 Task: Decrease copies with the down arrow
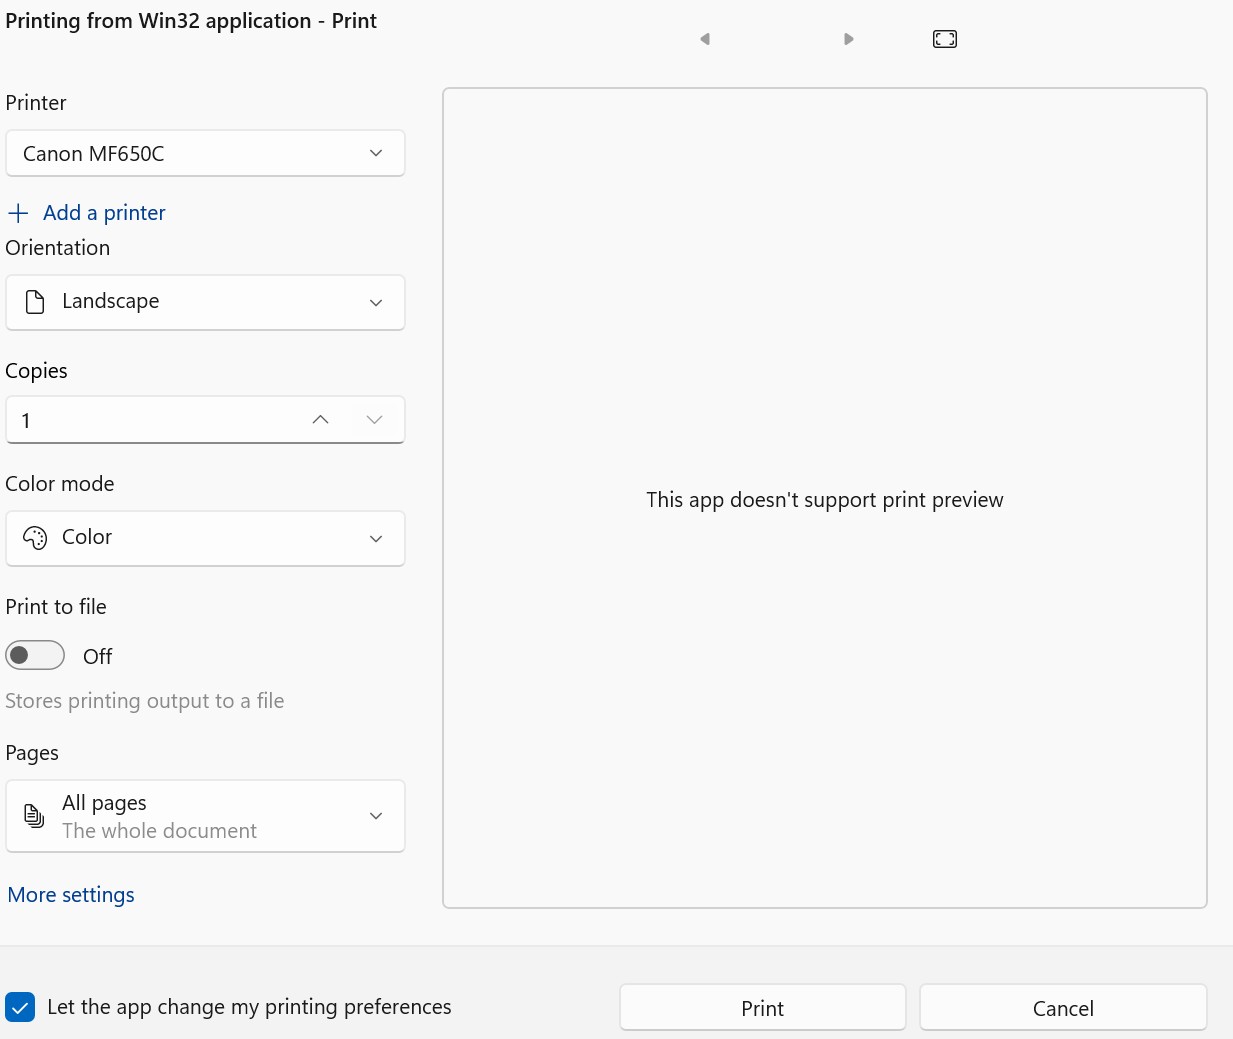click(x=375, y=420)
